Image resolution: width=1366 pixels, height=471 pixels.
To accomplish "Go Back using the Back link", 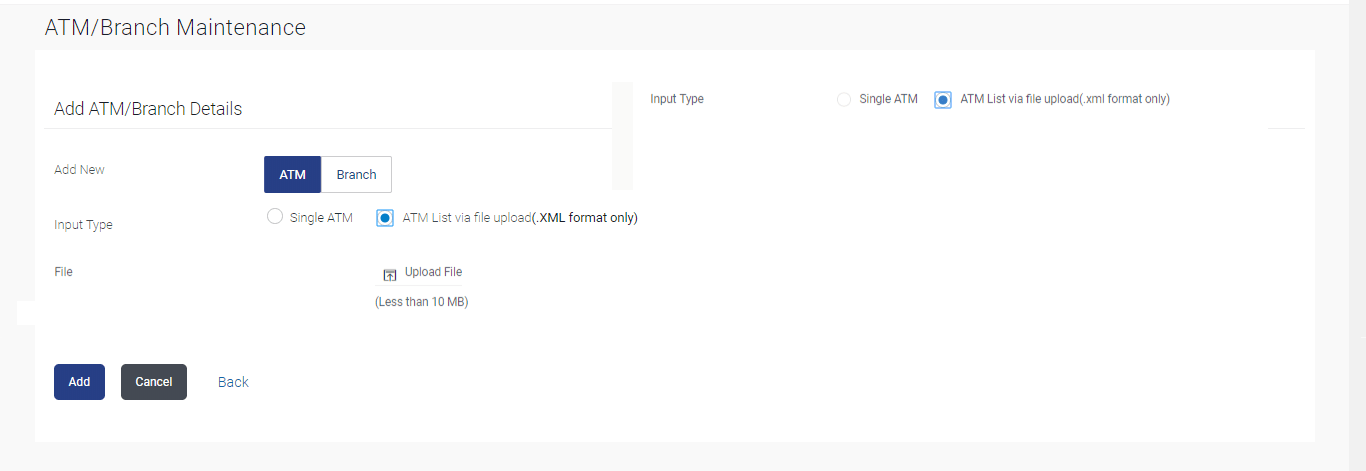I will (x=233, y=382).
